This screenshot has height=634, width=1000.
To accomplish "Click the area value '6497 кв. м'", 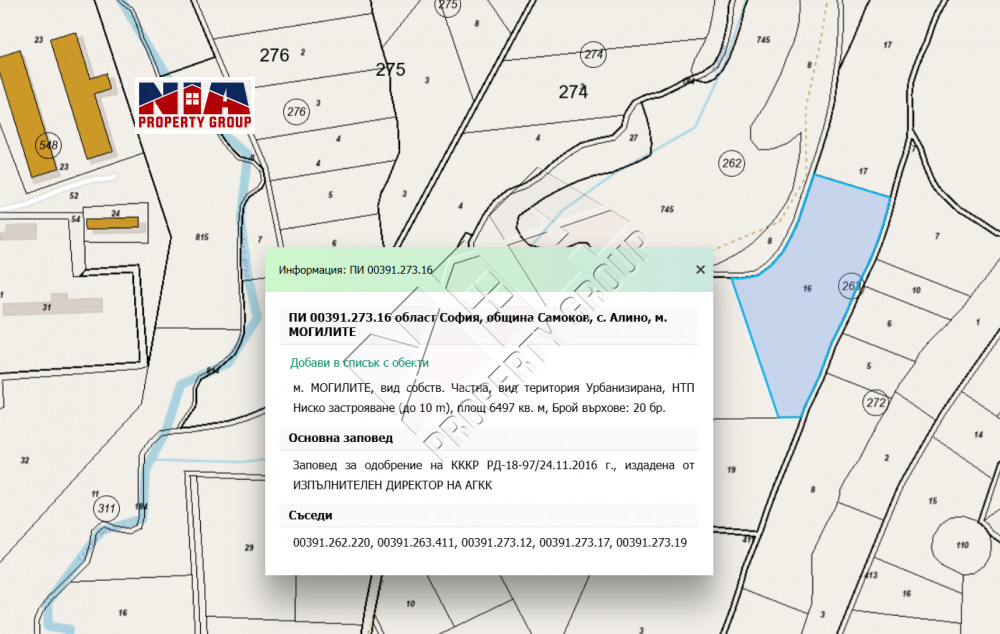I will tap(518, 408).
